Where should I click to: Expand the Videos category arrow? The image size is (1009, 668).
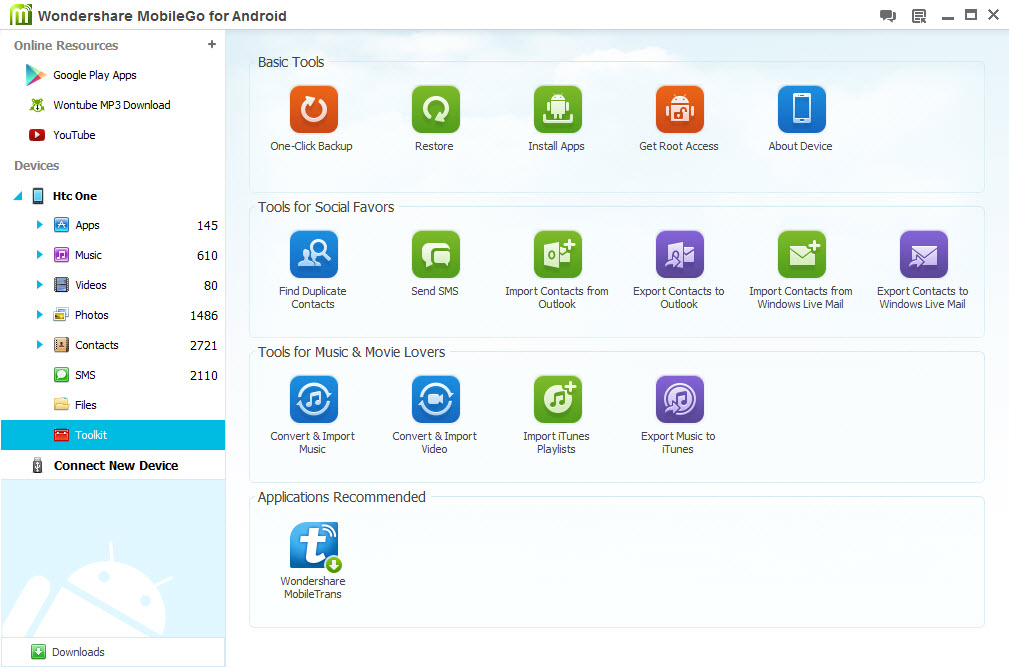click(39, 284)
